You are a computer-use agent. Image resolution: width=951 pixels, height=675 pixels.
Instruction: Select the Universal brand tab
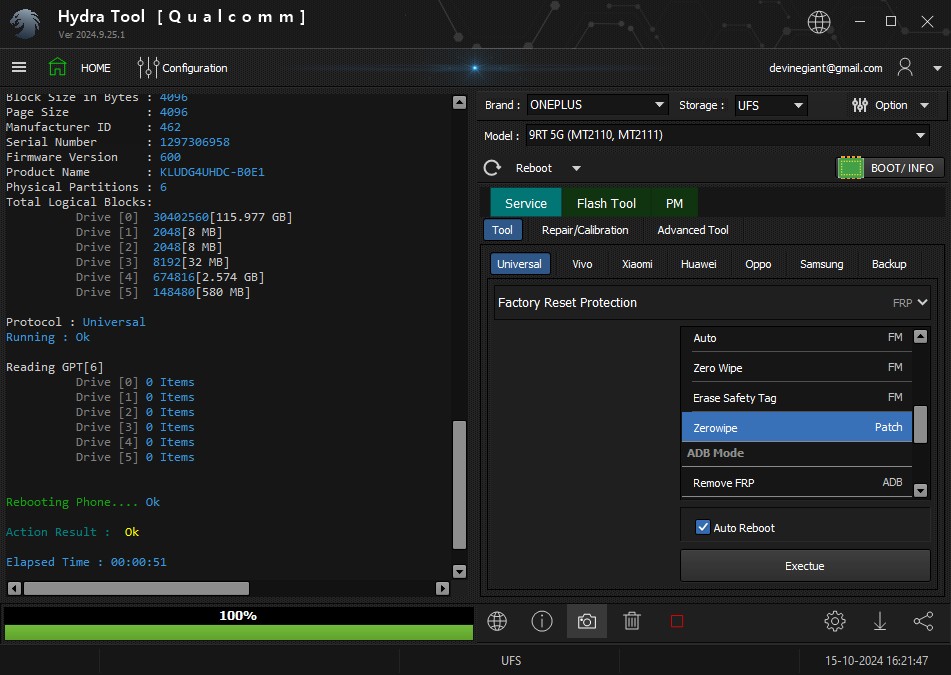[x=519, y=264]
